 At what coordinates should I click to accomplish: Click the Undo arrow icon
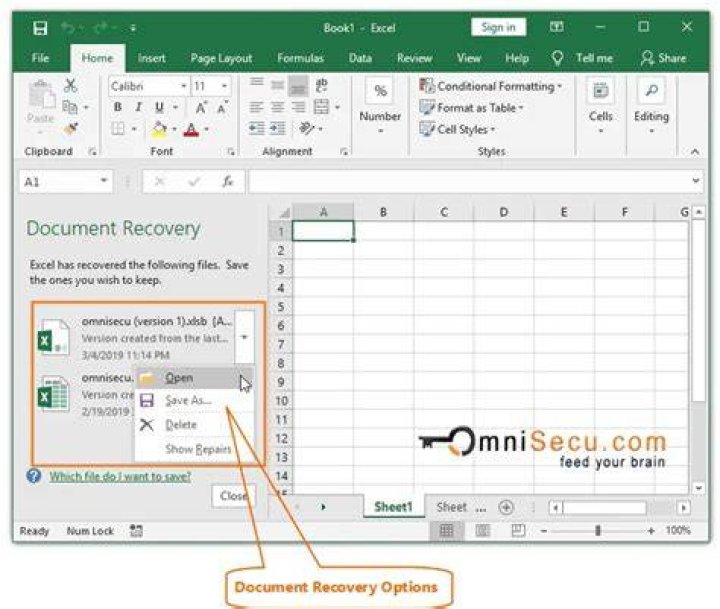68,28
